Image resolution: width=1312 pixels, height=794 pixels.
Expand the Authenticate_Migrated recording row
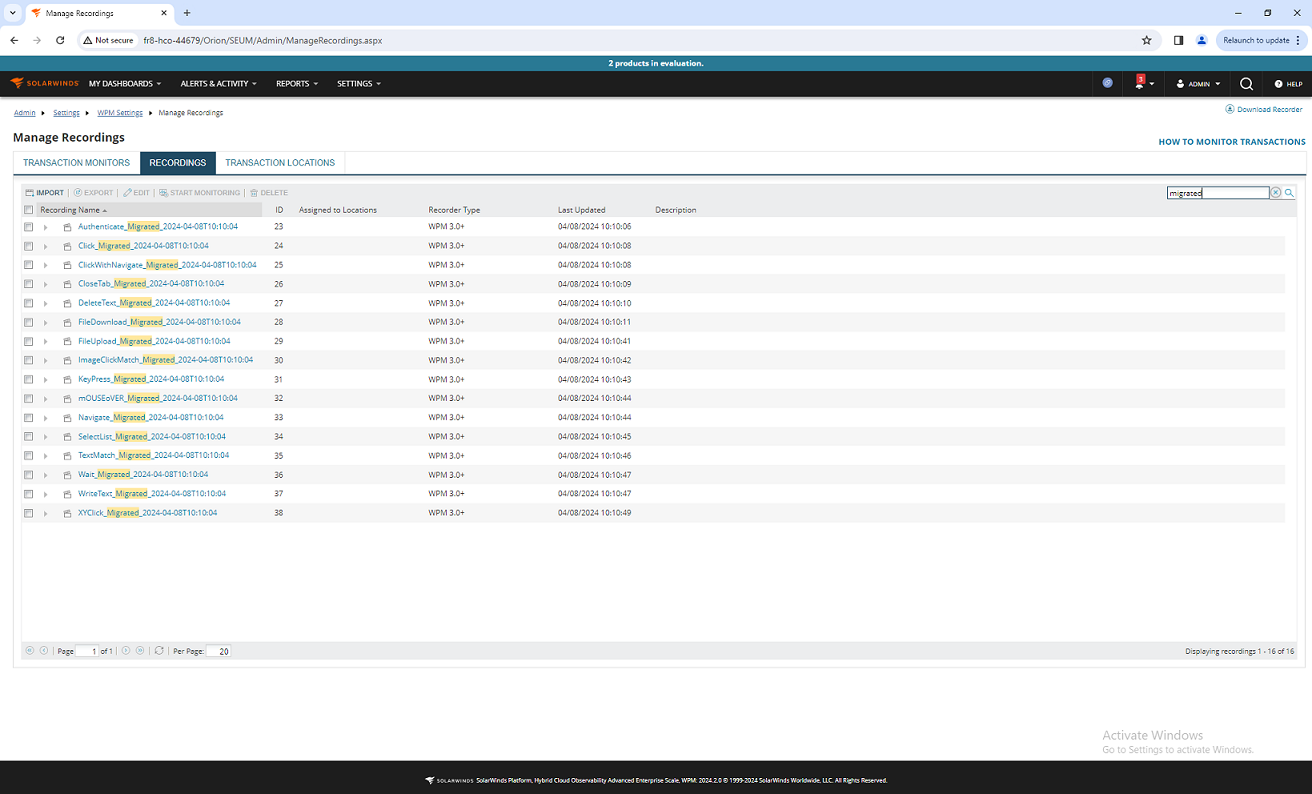(45, 226)
